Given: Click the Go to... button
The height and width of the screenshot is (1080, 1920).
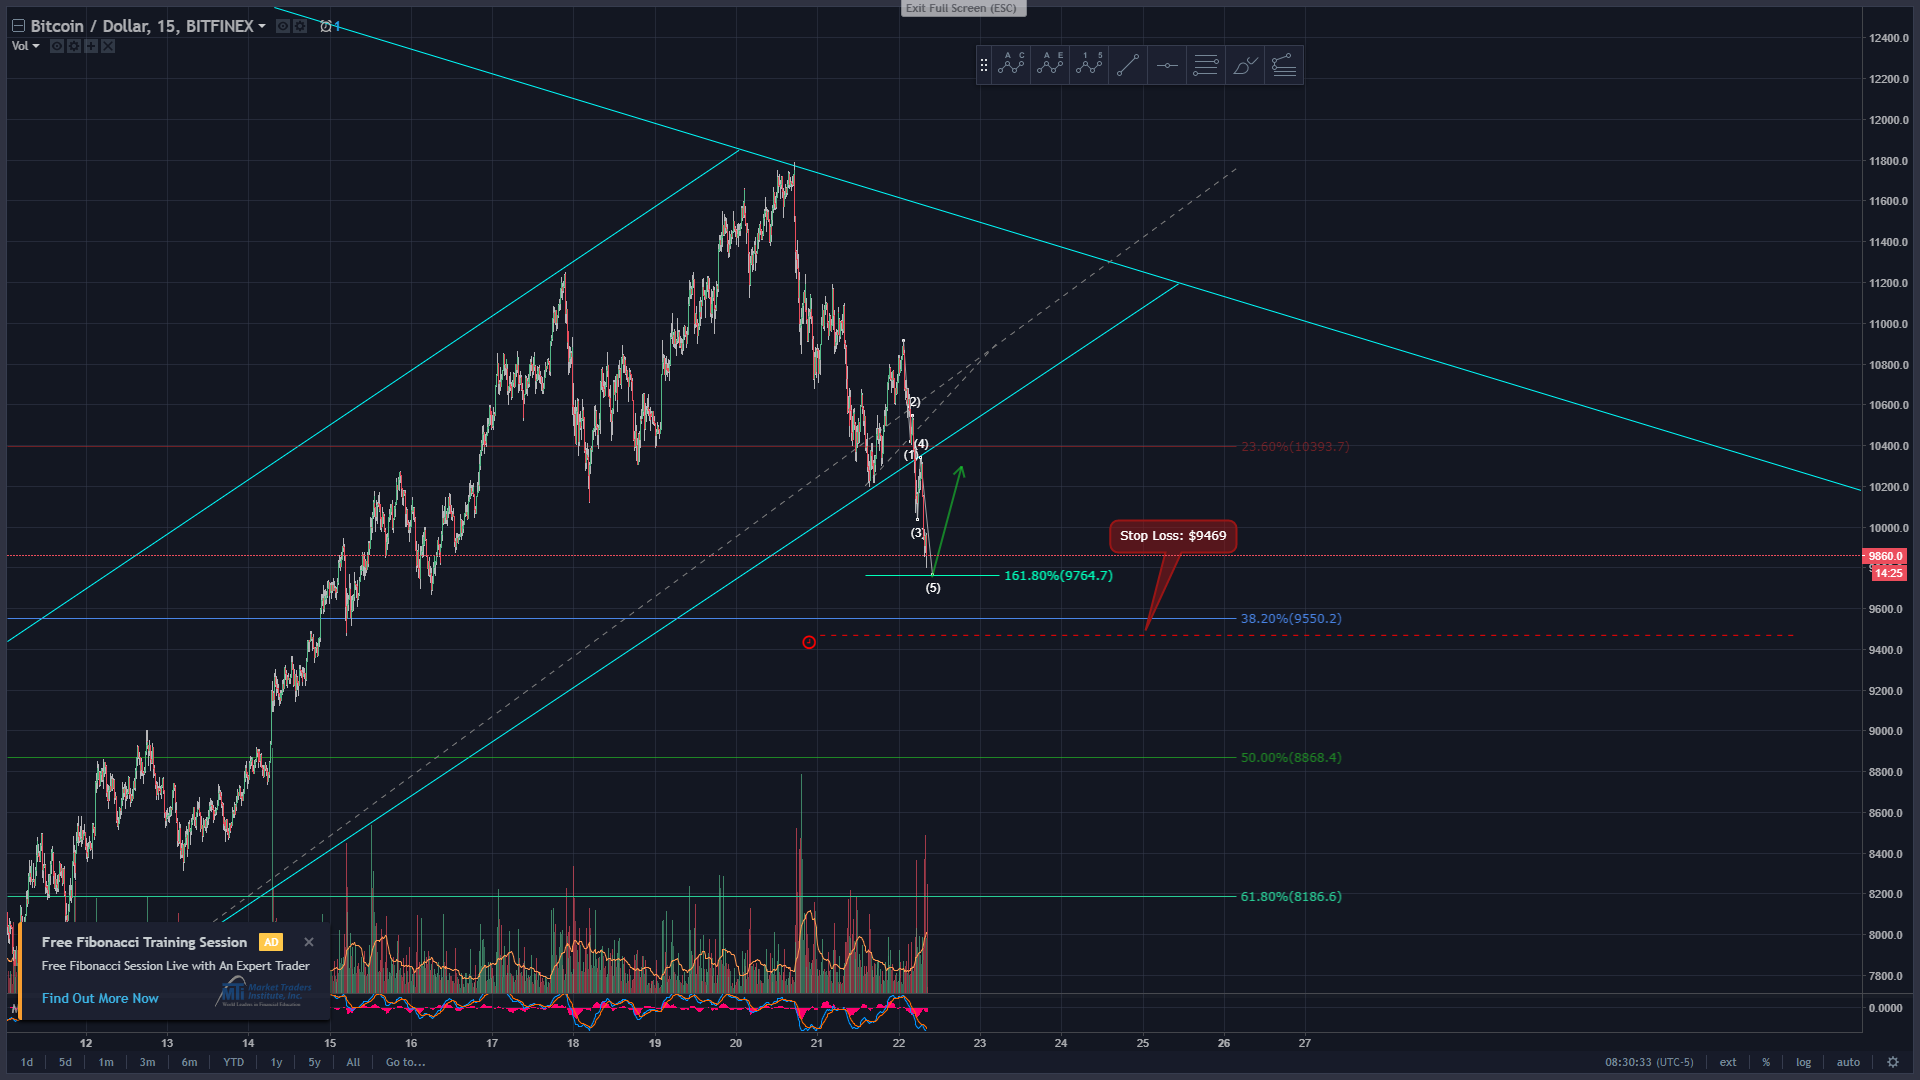Looking at the screenshot, I should pos(405,1062).
